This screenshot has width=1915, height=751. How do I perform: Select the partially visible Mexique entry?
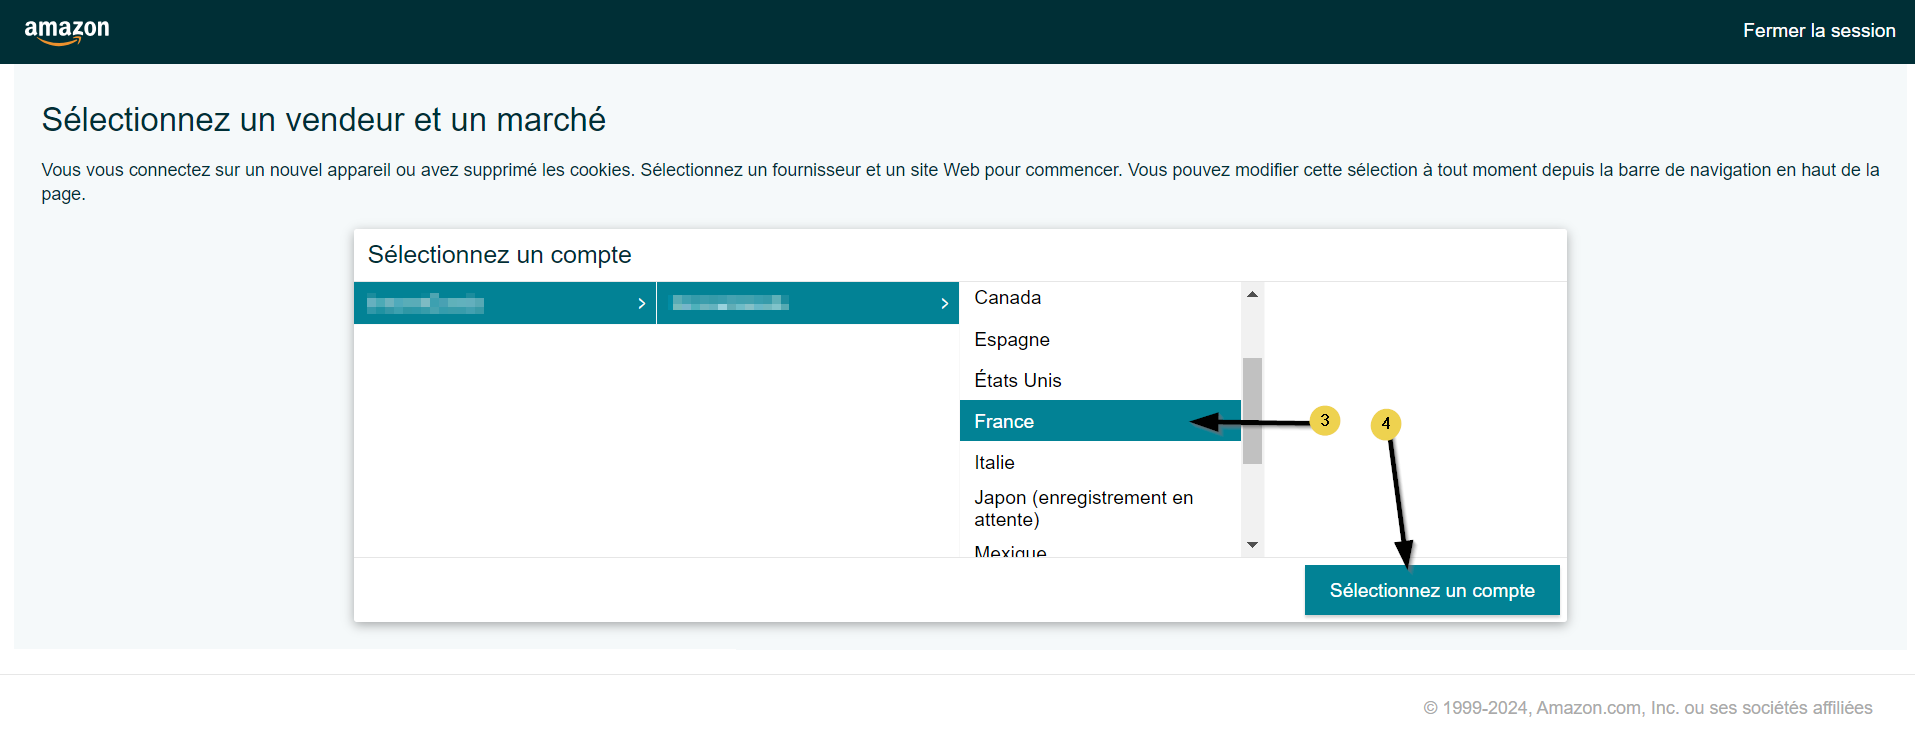click(1010, 550)
